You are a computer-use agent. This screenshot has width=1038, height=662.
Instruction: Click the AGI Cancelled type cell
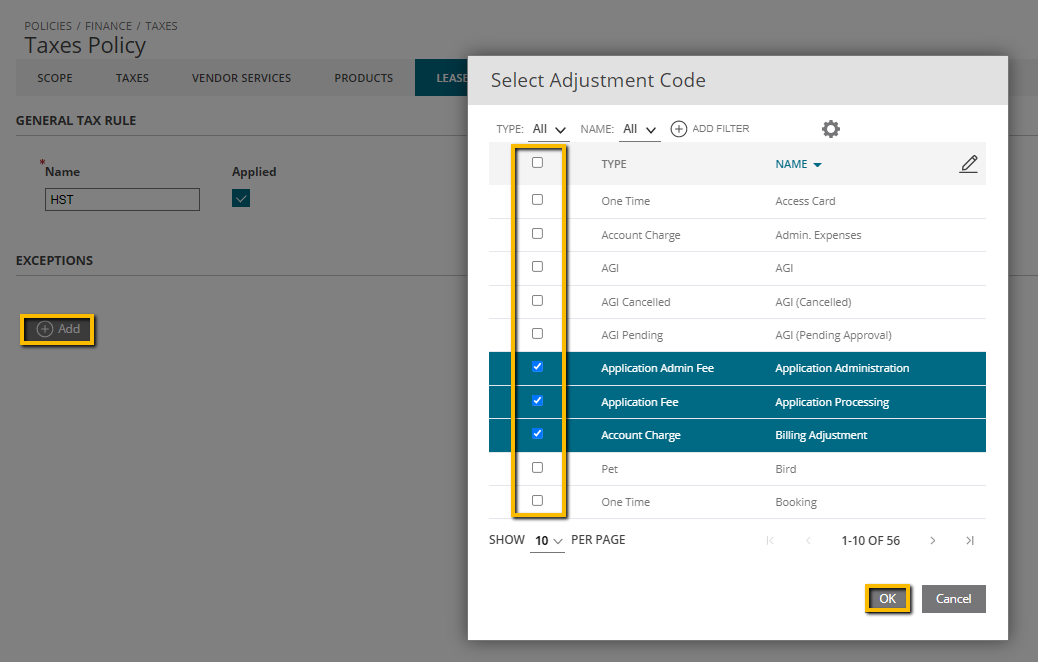[x=636, y=302]
